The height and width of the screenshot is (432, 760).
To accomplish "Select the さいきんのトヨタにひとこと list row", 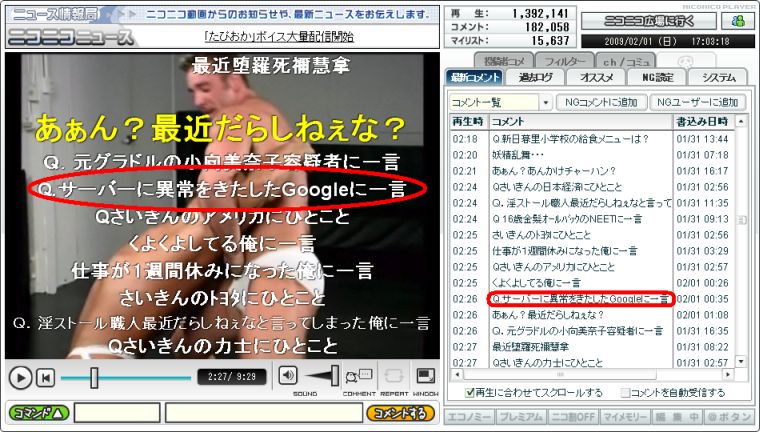I will coord(591,235).
